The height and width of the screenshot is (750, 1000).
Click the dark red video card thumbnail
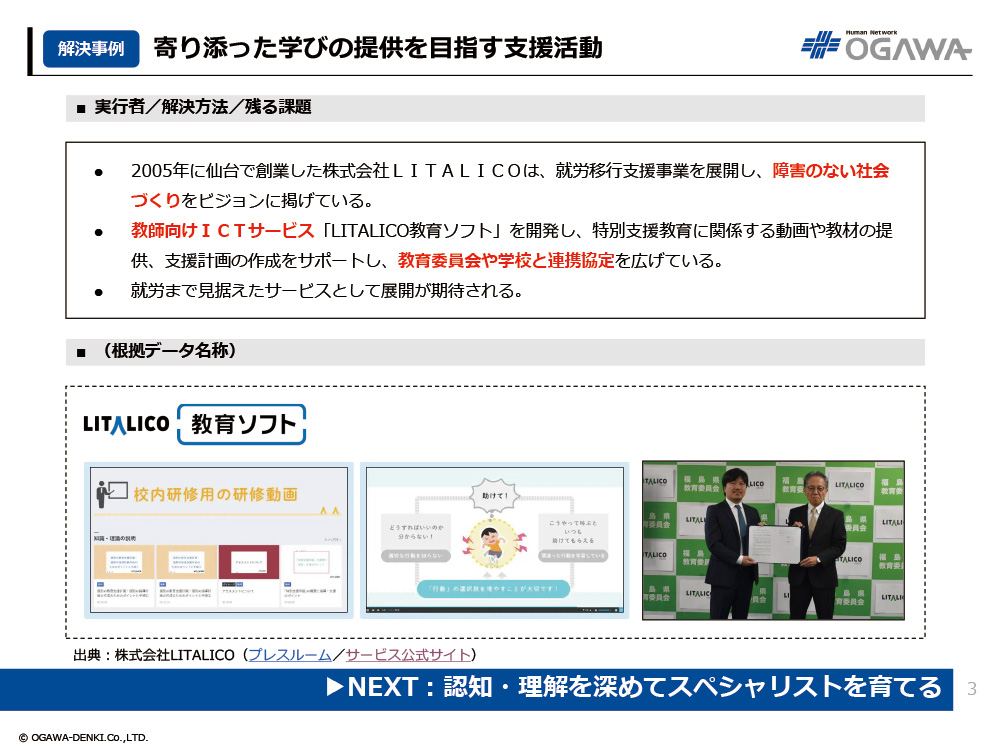(x=248, y=561)
